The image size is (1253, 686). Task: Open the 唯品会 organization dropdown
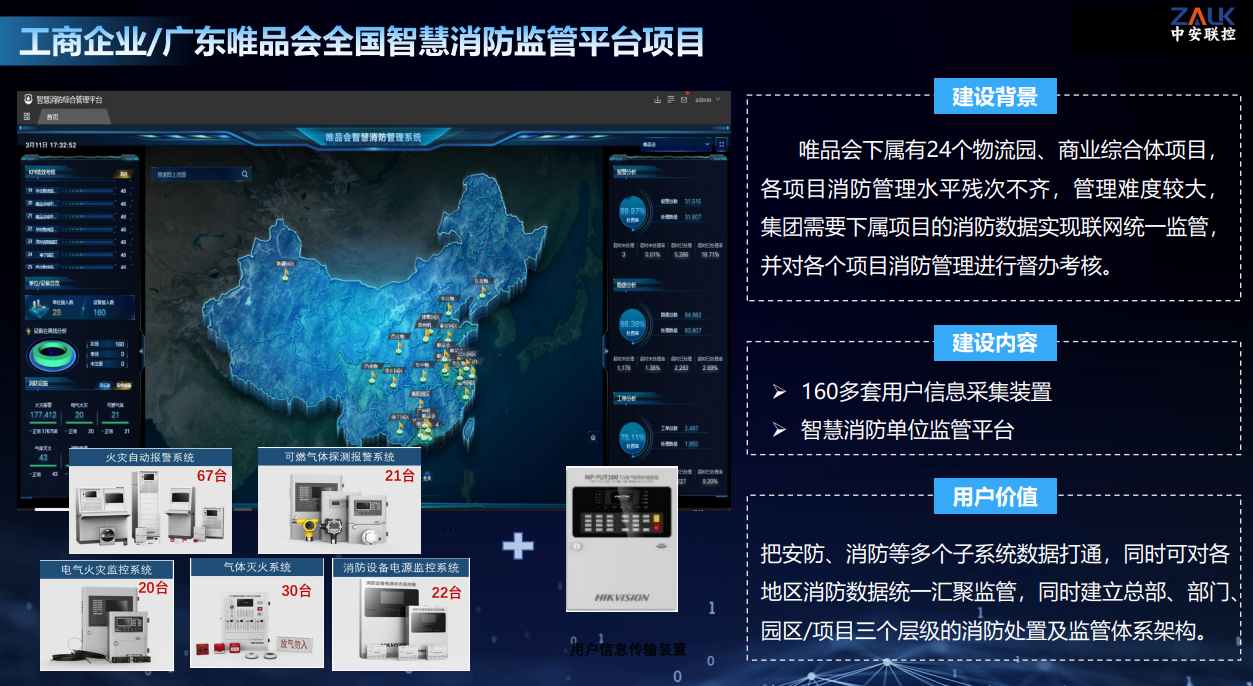click(x=676, y=145)
